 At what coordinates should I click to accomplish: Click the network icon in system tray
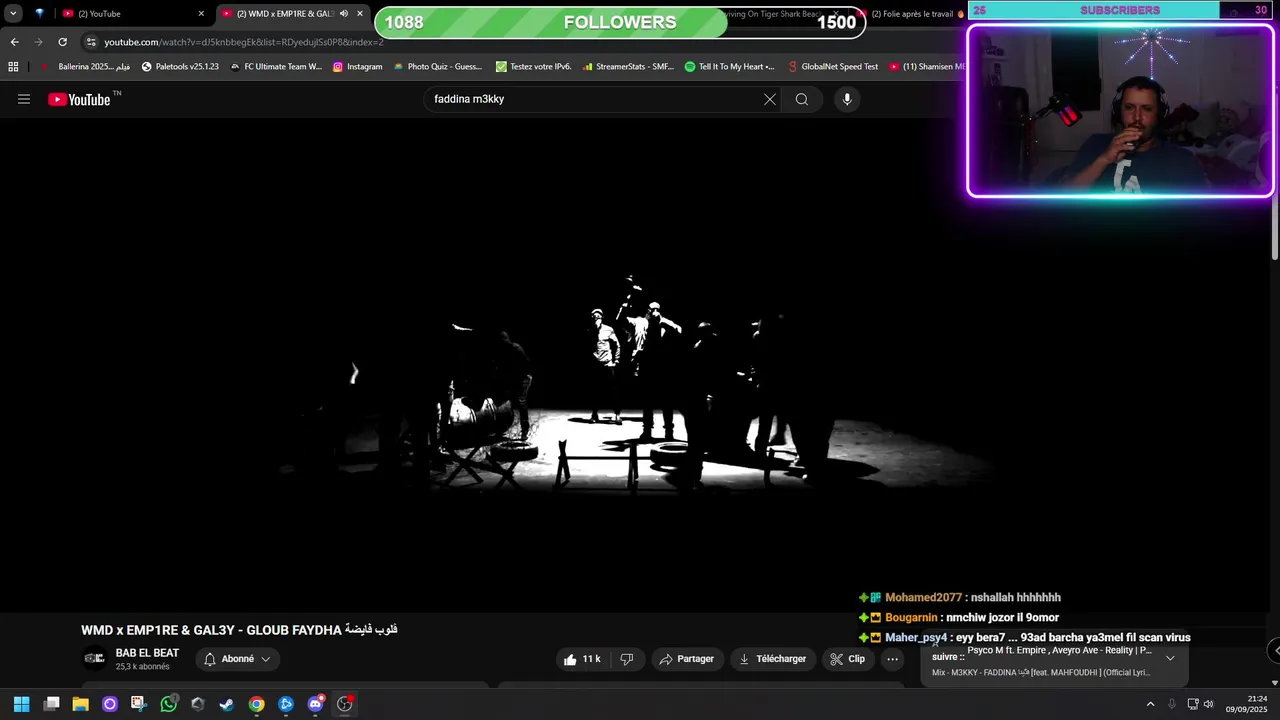1192,704
